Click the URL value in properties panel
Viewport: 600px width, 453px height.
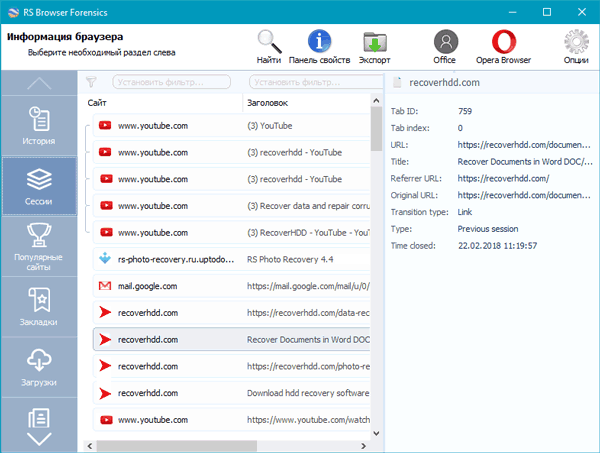(x=524, y=145)
